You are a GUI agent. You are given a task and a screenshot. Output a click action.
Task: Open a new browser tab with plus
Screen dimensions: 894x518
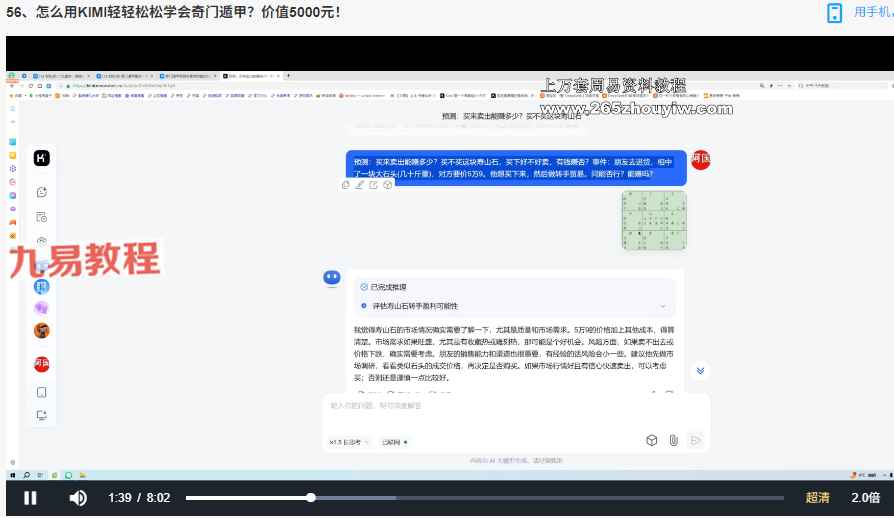coord(288,75)
